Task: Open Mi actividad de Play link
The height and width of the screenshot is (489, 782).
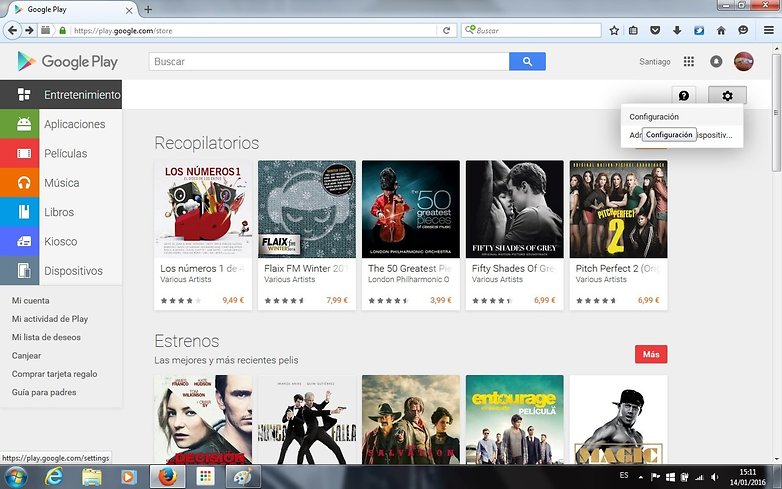Action: coord(50,319)
